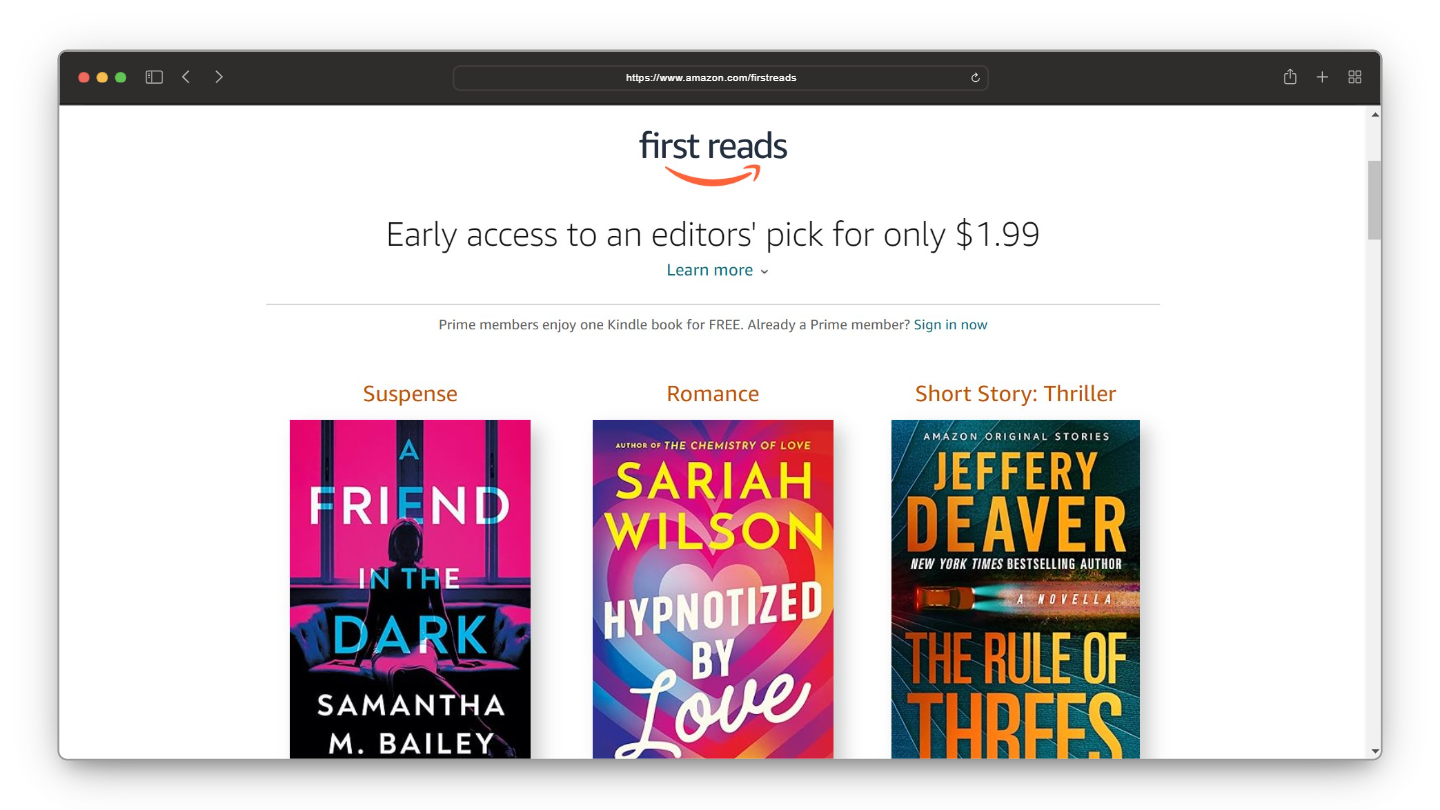Viewport: 1440px width, 810px height.
Task: Open Hypnotized by Love book cover
Action: pos(713,589)
